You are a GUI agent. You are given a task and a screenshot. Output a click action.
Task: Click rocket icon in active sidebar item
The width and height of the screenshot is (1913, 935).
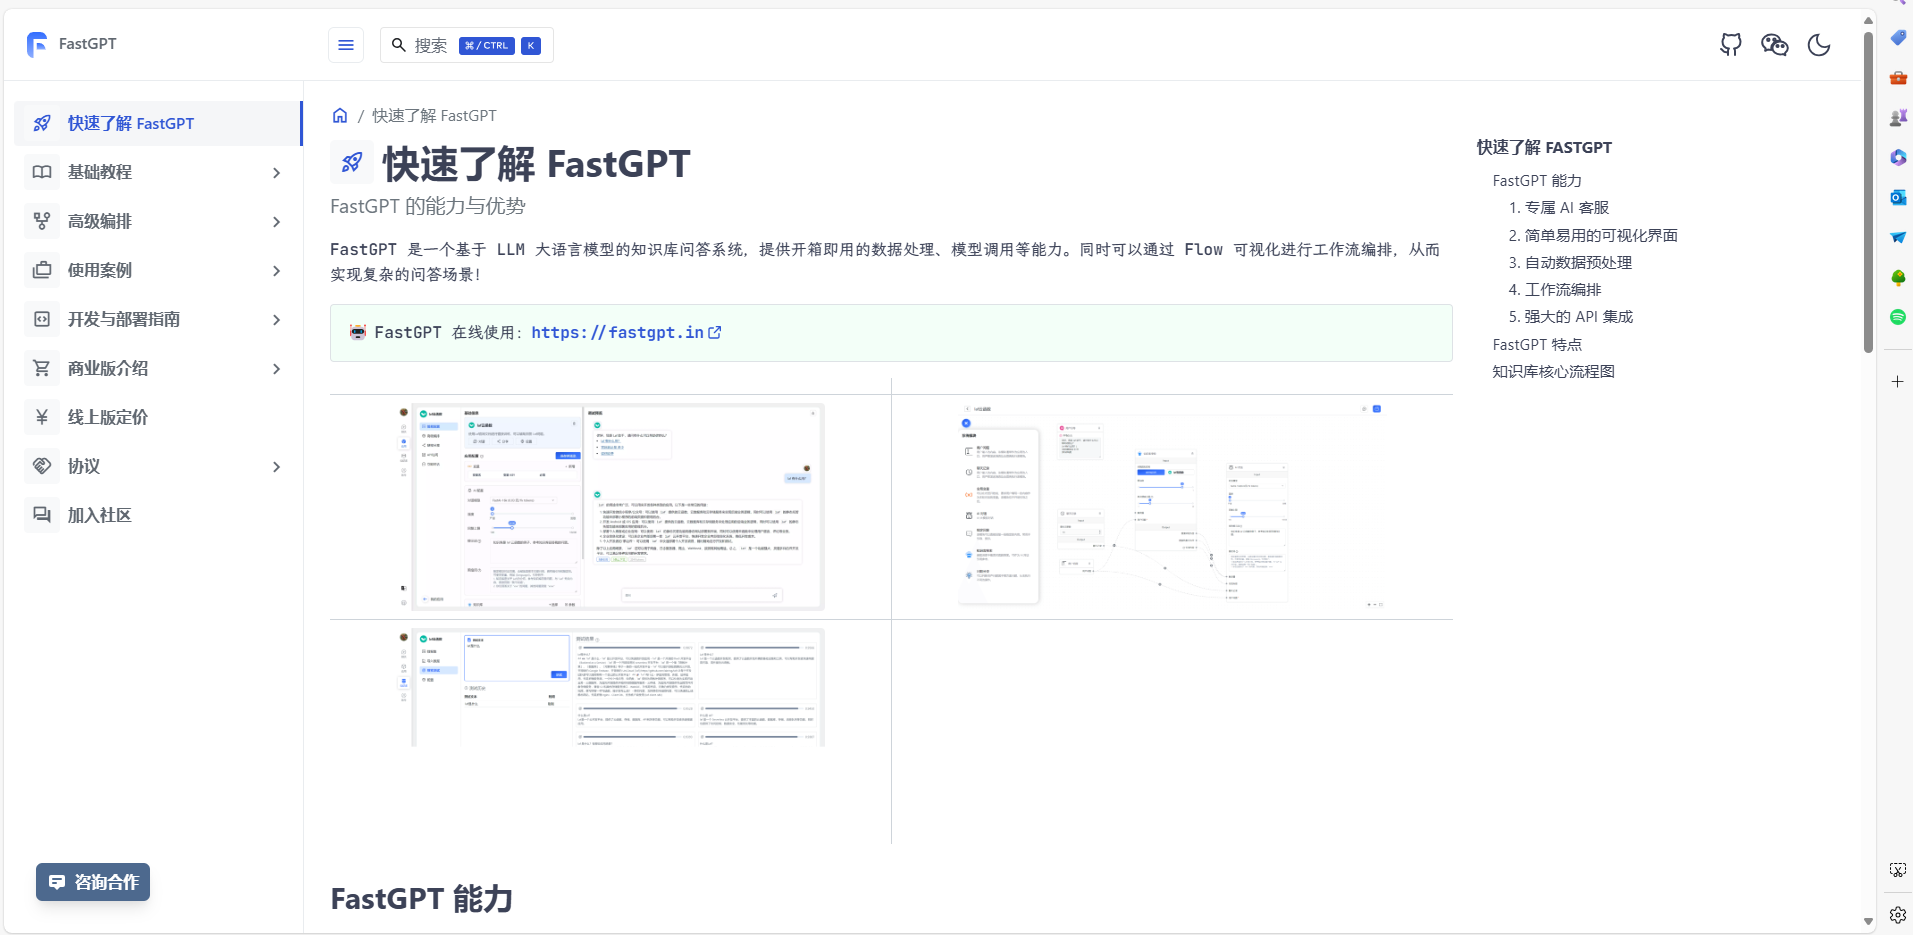[x=42, y=123]
